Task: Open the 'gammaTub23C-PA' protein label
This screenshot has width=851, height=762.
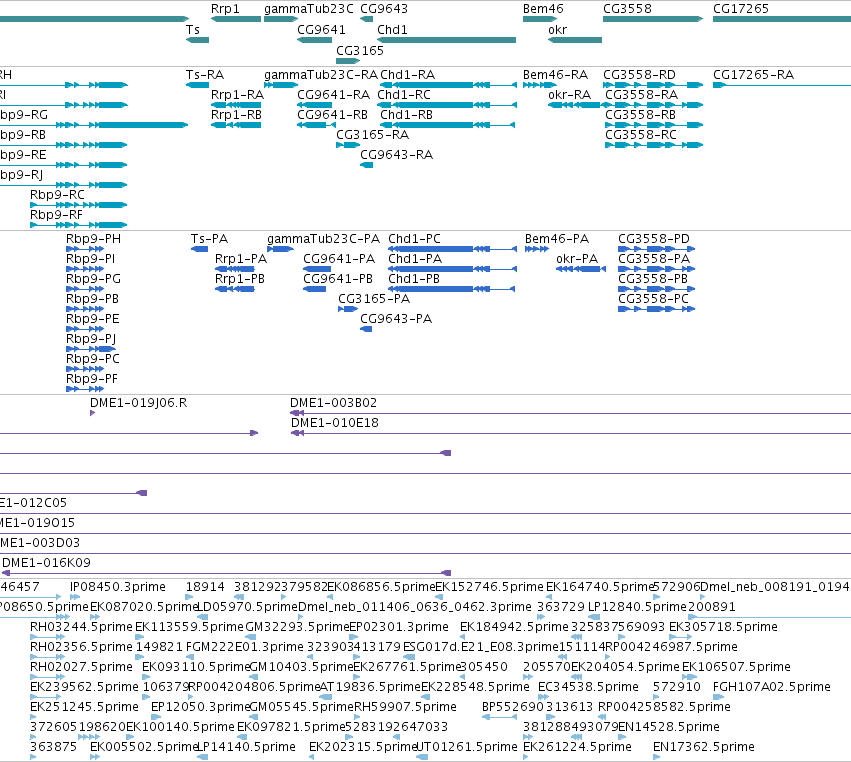Action: 323,239
